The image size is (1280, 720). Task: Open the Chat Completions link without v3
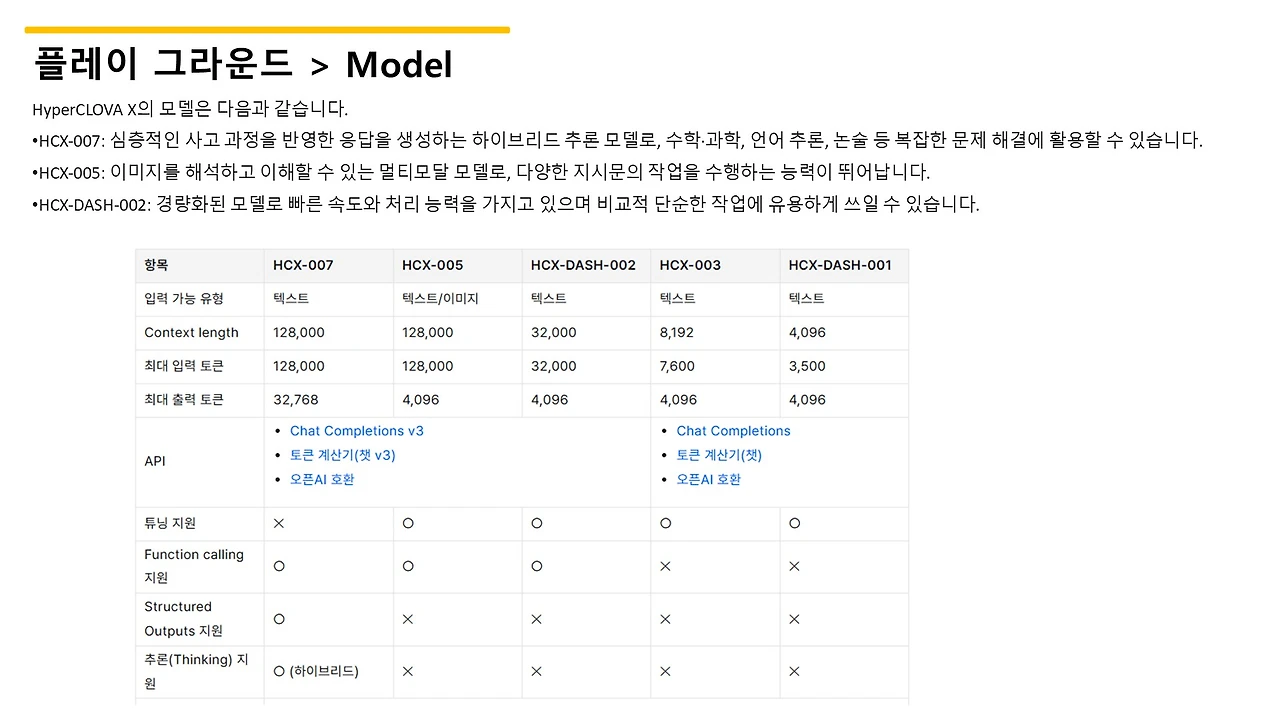click(733, 431)
